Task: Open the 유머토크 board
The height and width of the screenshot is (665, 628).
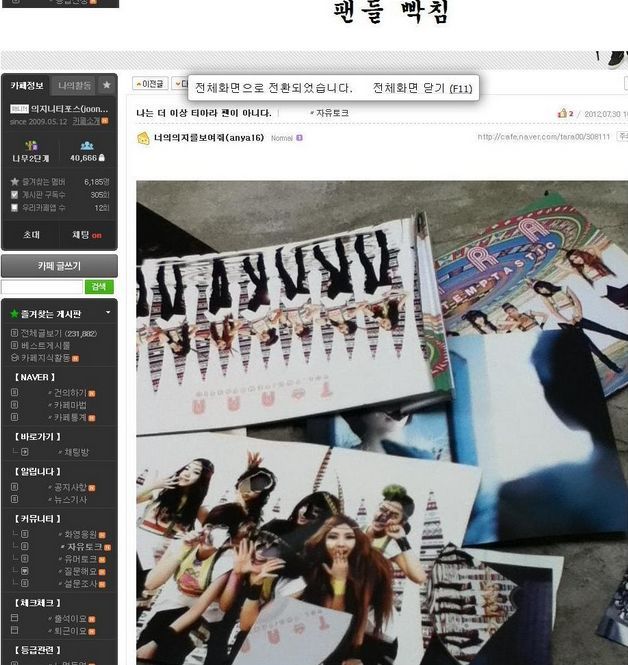Action: point(80,559)
